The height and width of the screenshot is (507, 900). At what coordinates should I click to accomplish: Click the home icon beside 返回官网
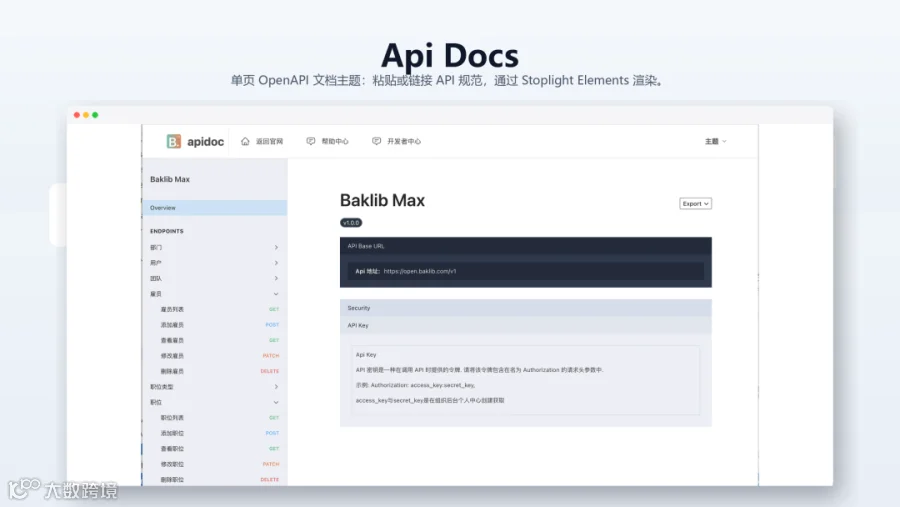(245, 141)
